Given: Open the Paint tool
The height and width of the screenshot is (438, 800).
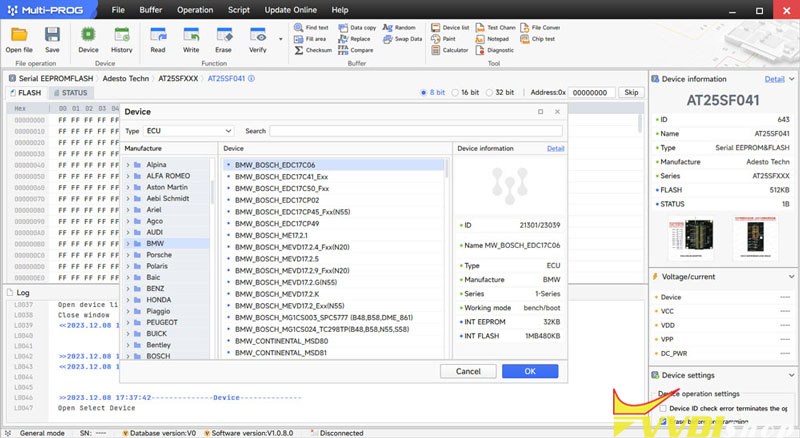Looking at the screenshot, I should [x=443, y=39].
